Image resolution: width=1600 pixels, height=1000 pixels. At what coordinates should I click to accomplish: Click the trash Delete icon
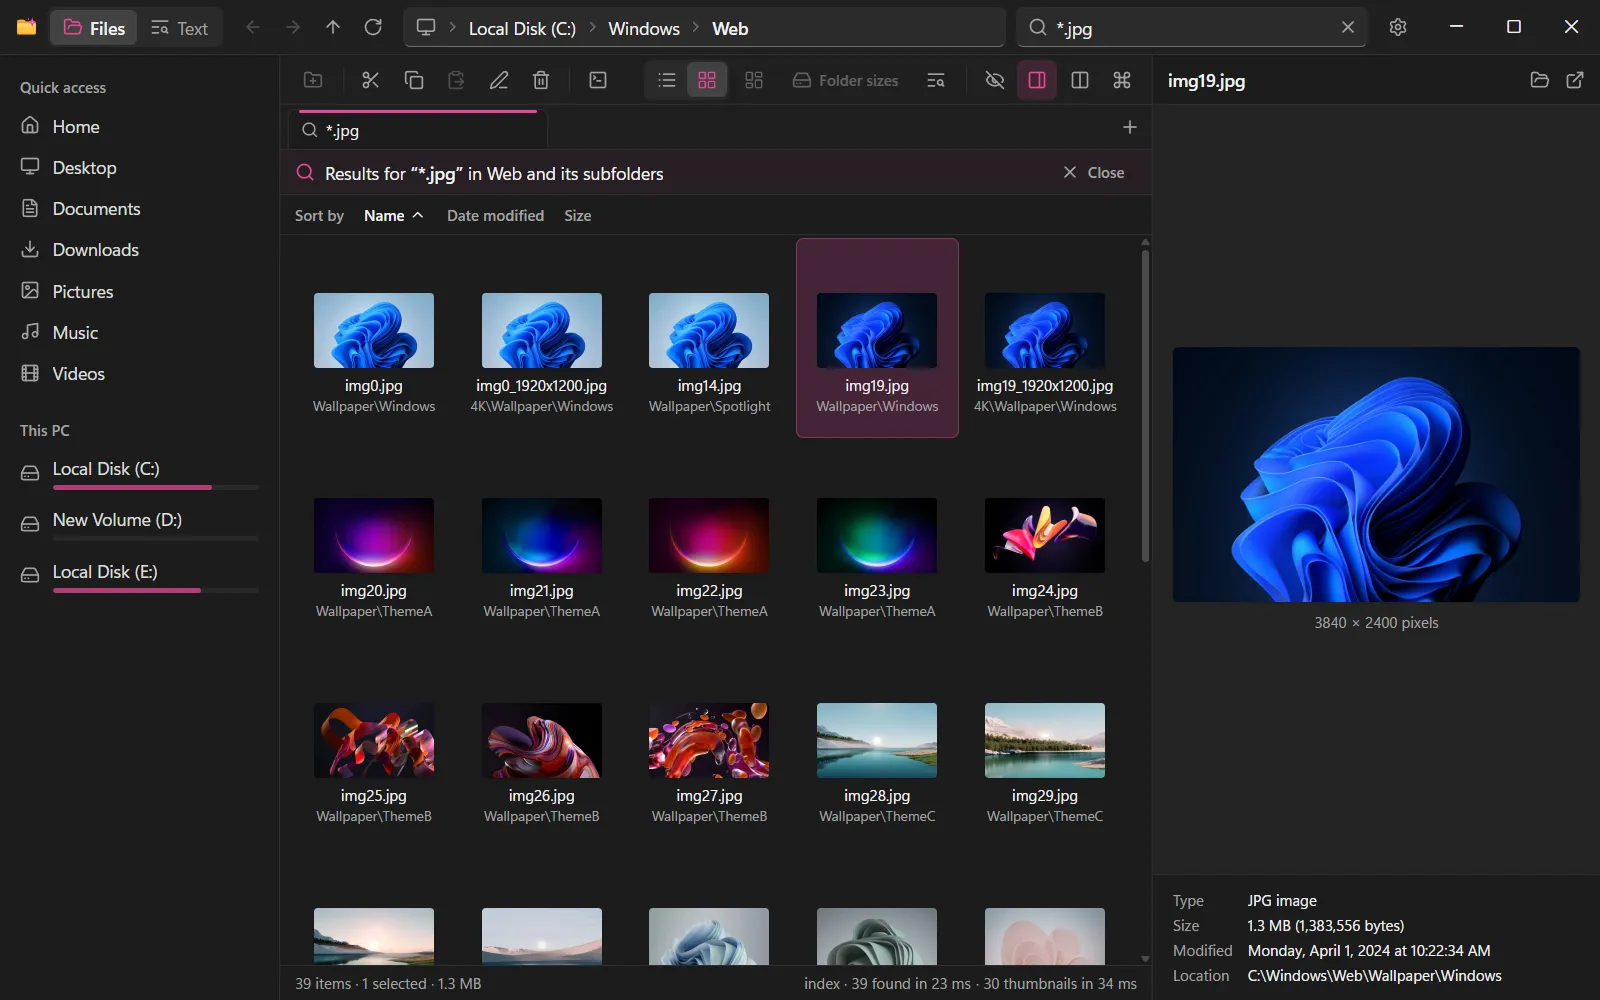coord(541,80)
